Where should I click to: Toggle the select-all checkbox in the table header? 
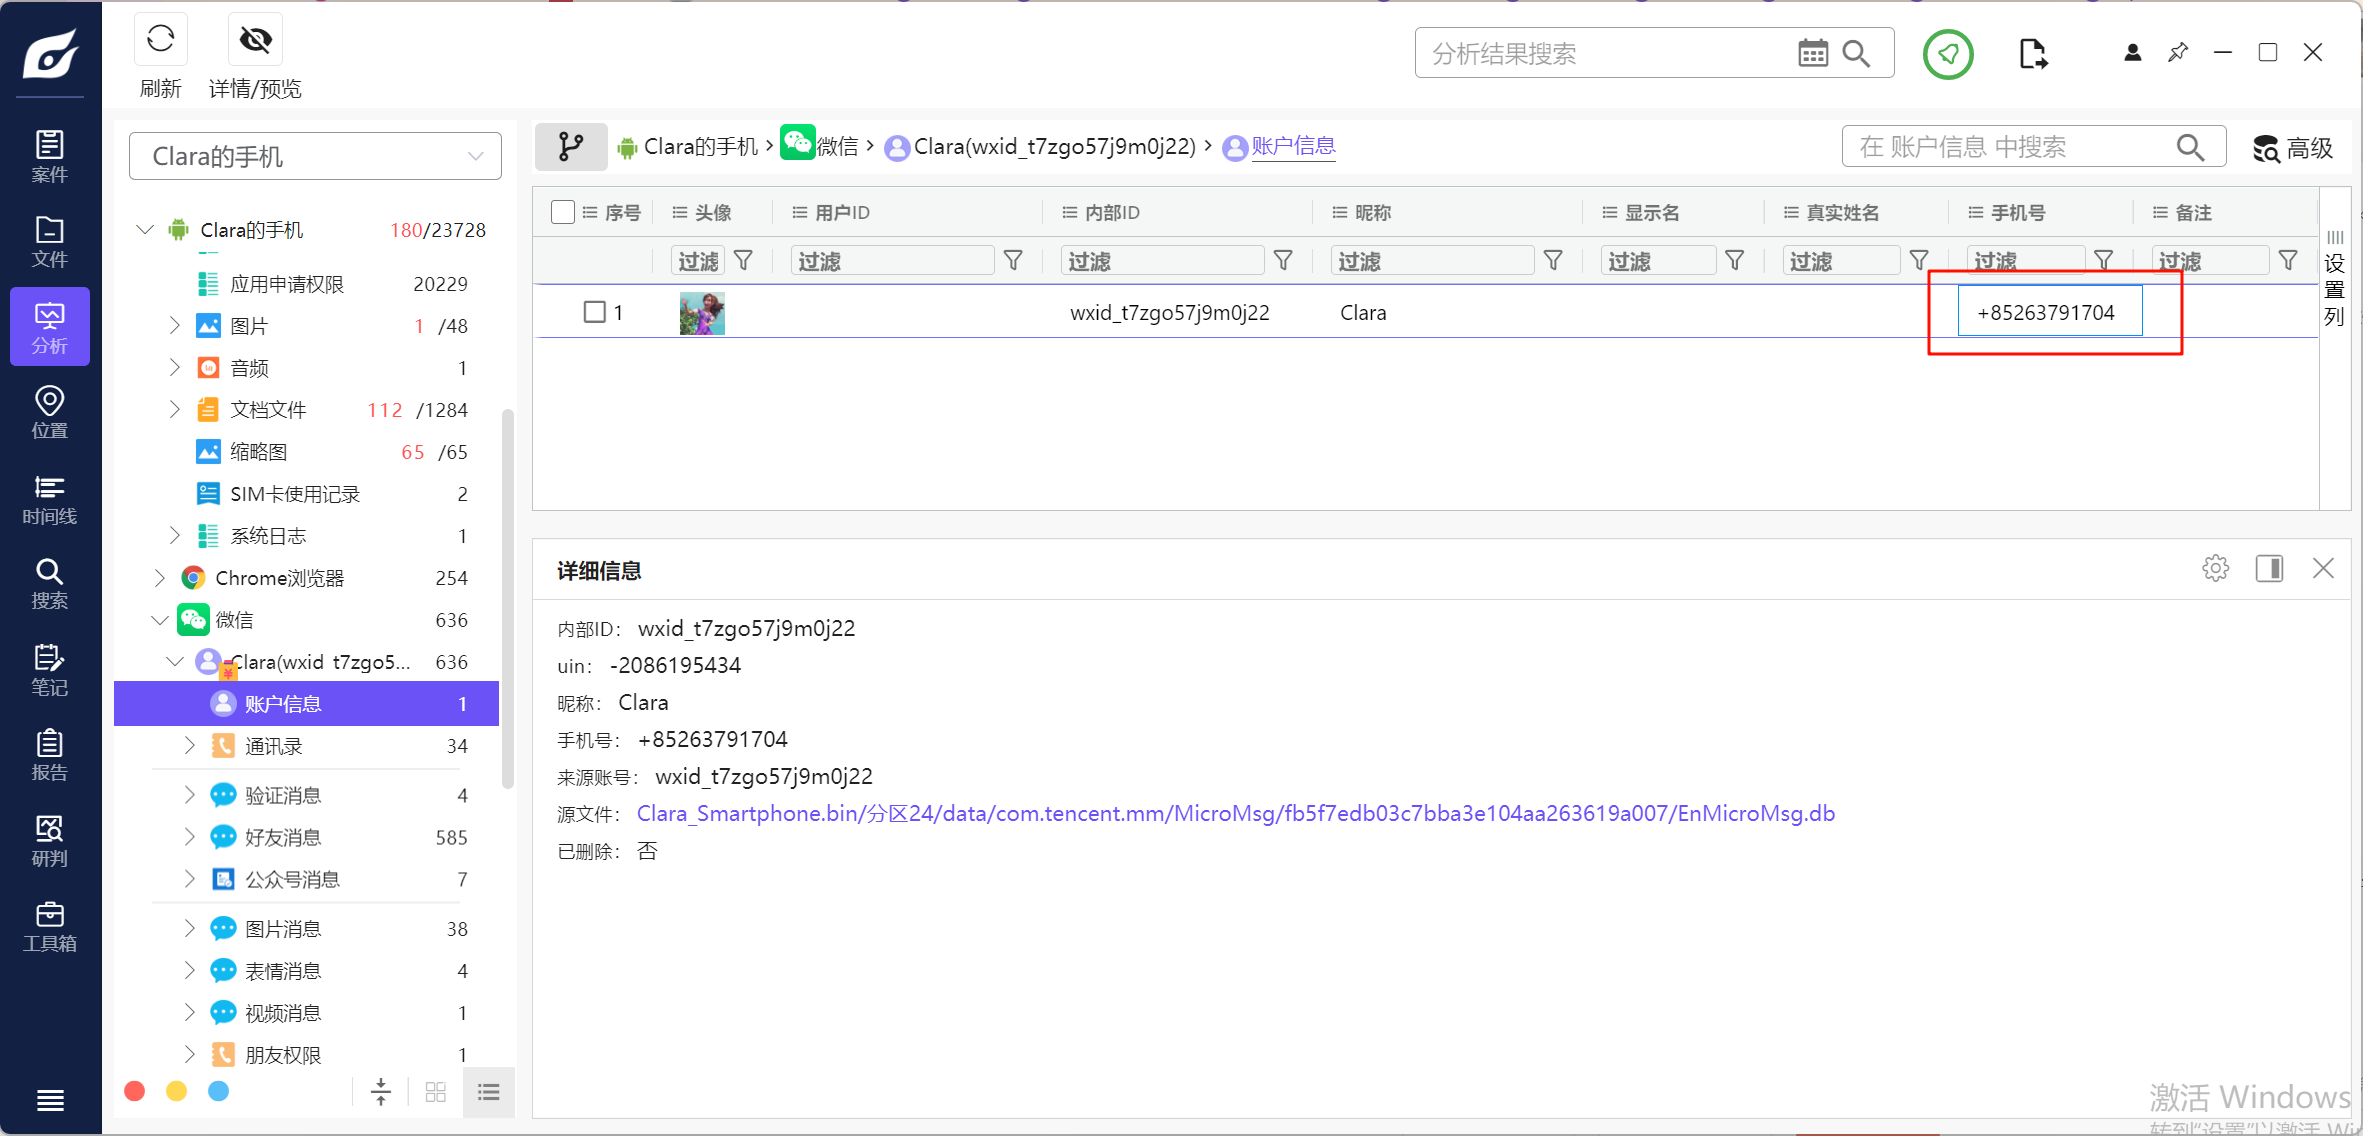click(563, 212)
